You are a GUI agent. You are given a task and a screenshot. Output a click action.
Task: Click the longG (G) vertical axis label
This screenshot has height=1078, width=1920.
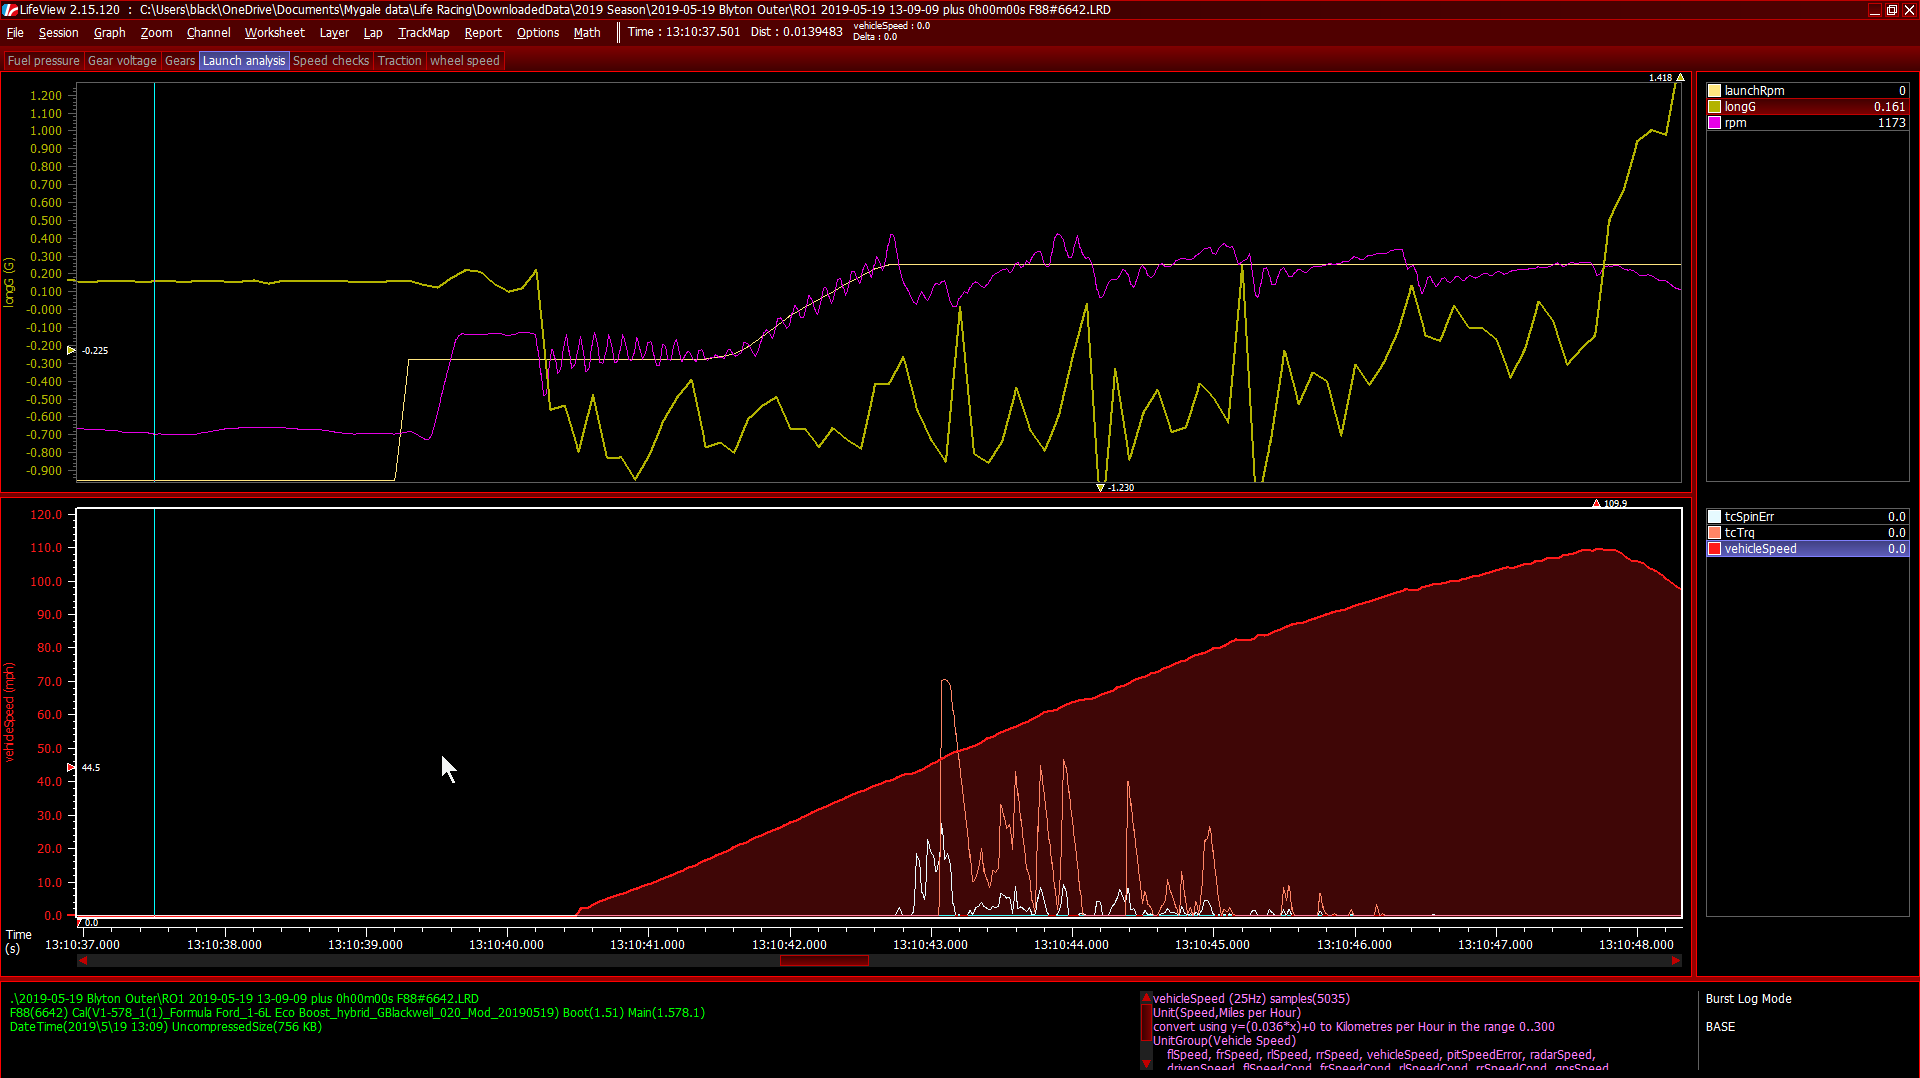tap(10, 282)
